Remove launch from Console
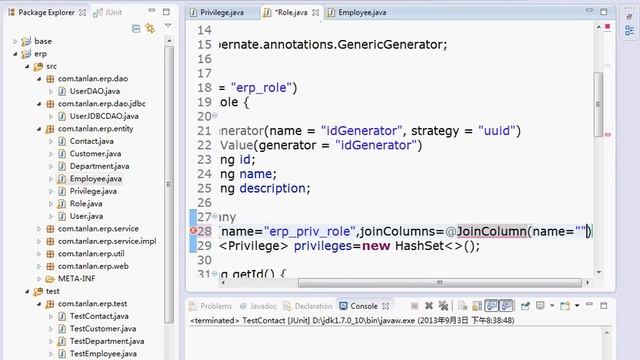The image size is (640, 360). [x=429, y=306]
